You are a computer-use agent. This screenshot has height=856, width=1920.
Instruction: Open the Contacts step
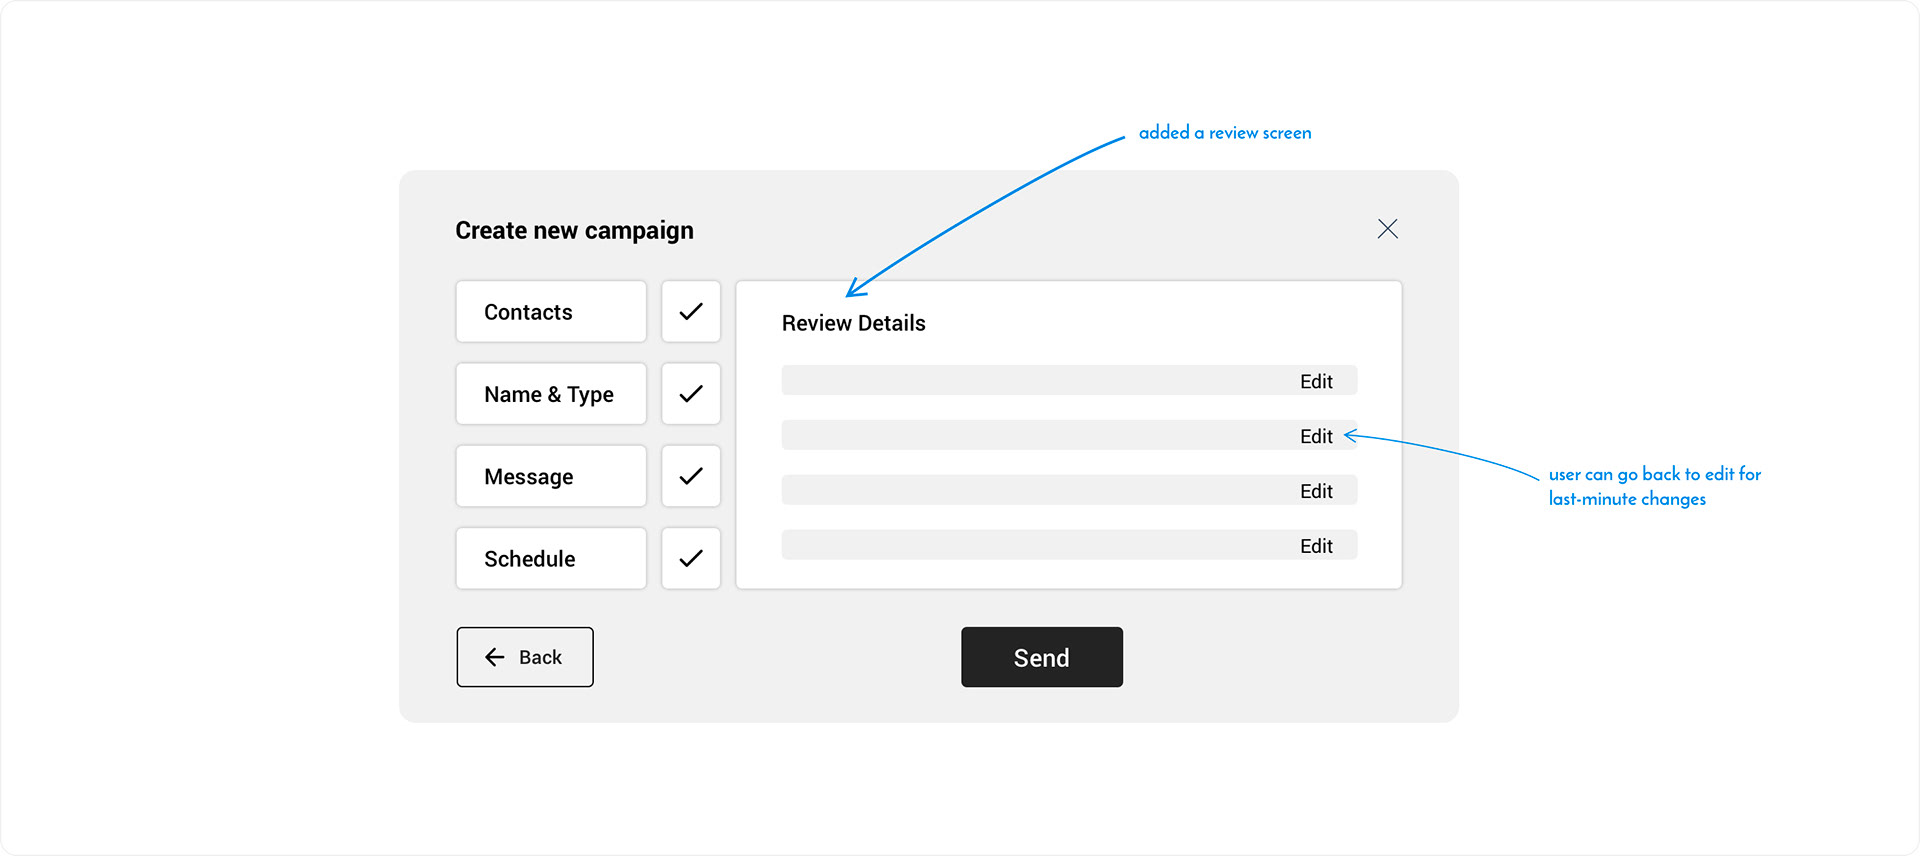point(551,312)
